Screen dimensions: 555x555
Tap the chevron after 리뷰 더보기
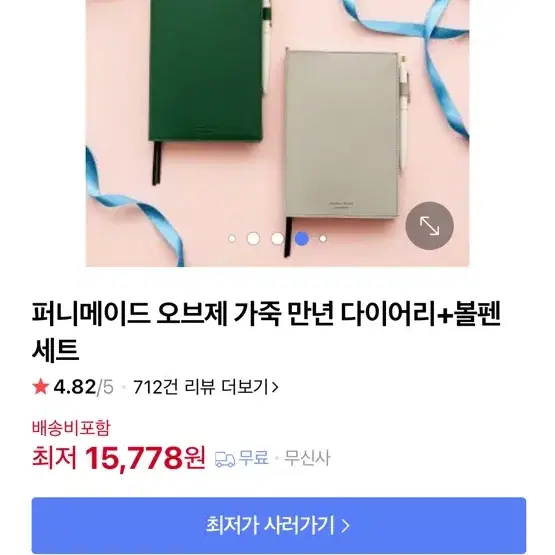275,387
